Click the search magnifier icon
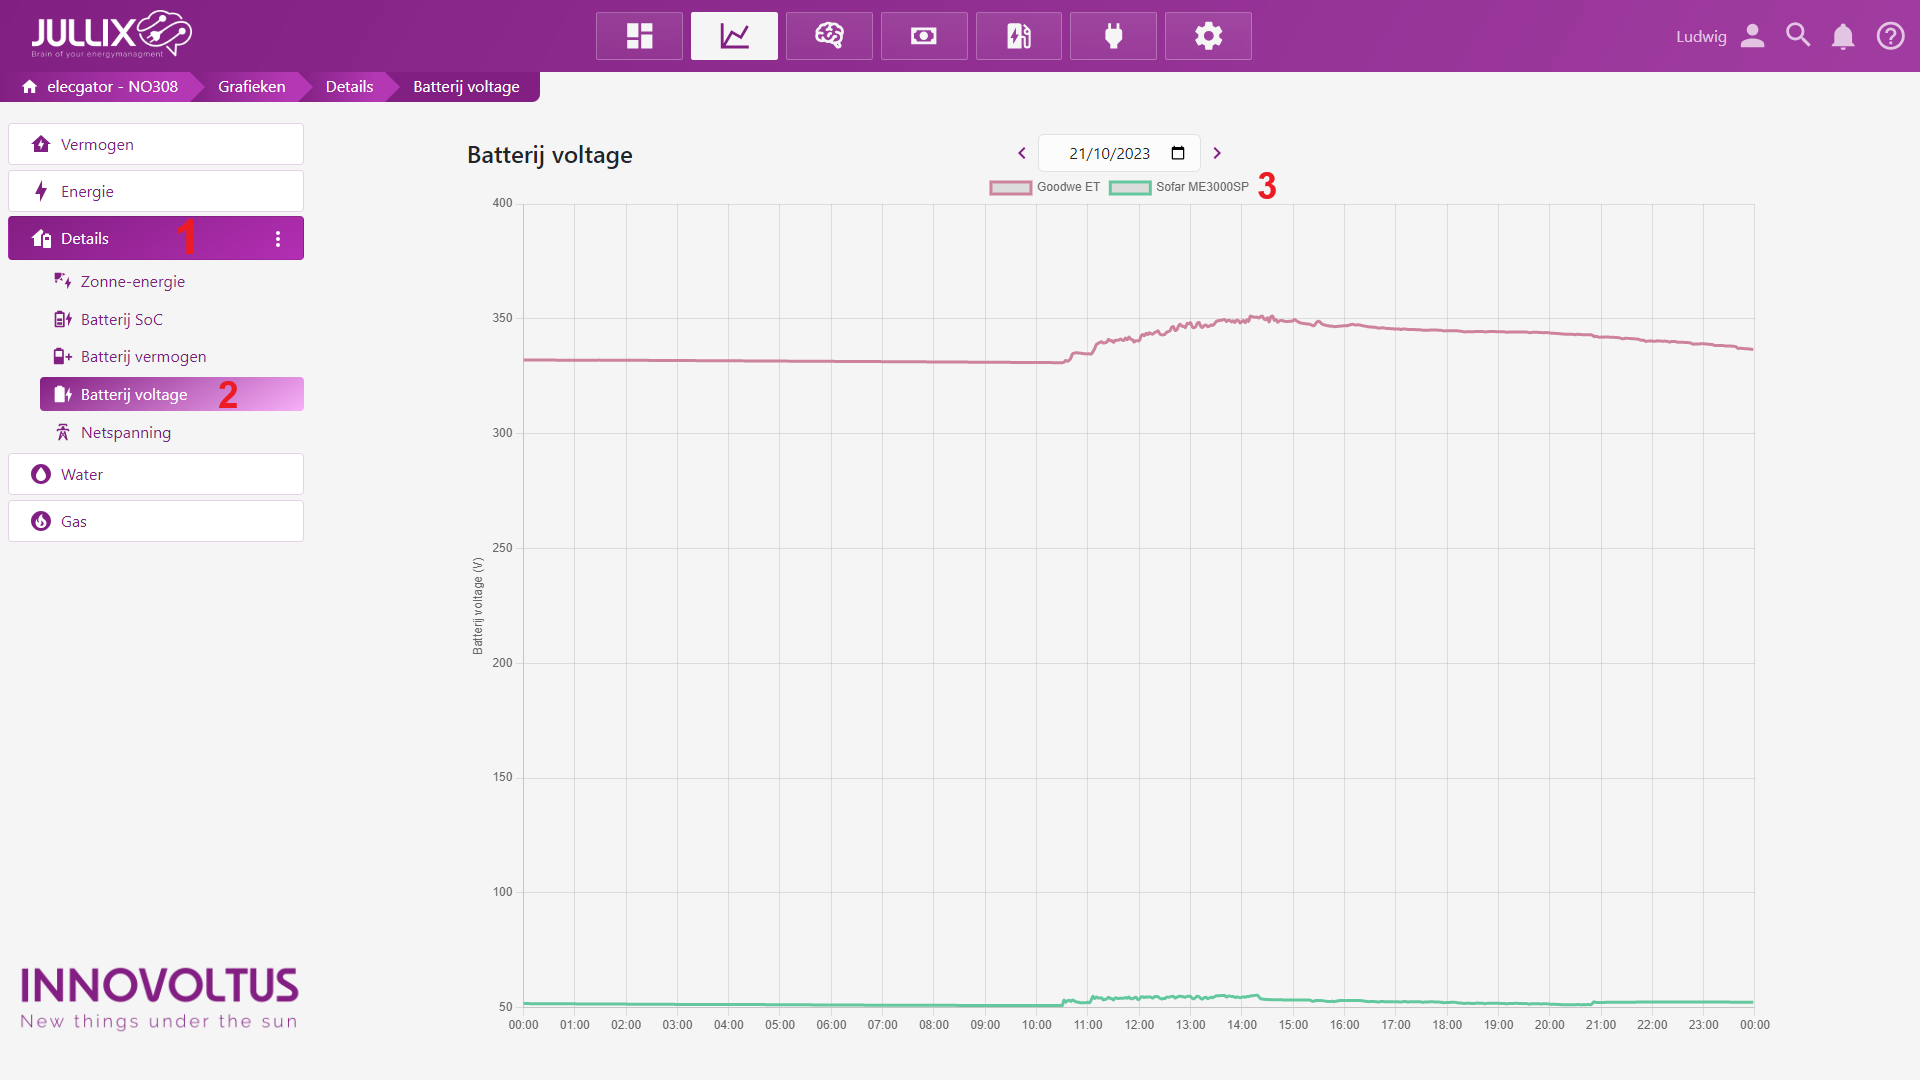 (1798, 36)
